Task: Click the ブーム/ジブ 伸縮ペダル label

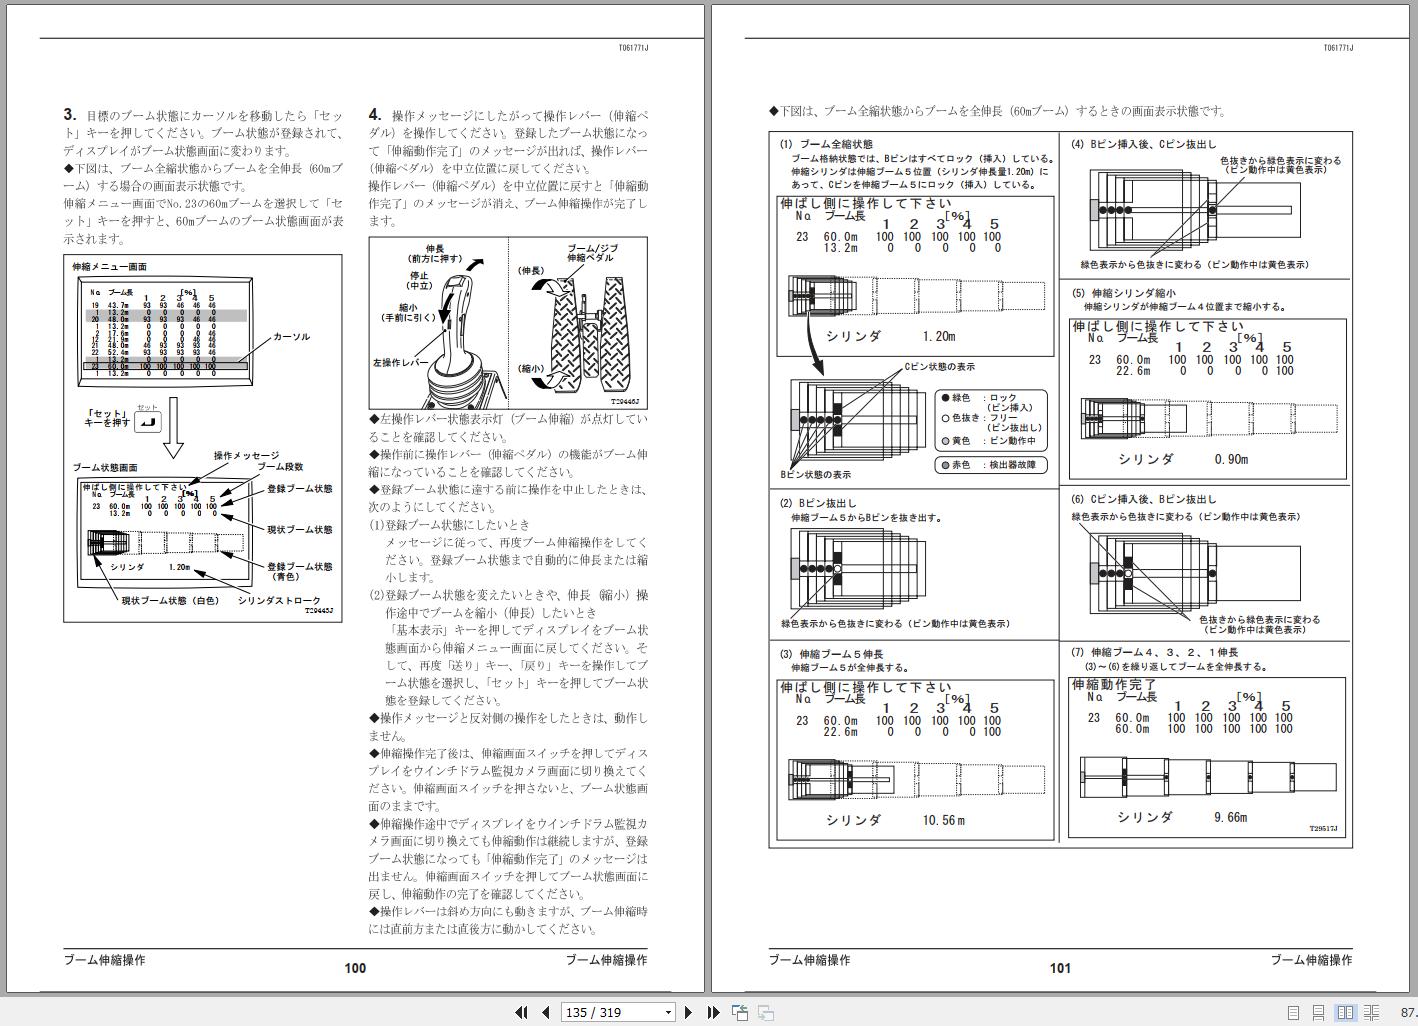Action: pyautogui.click(x=590, y=253)
